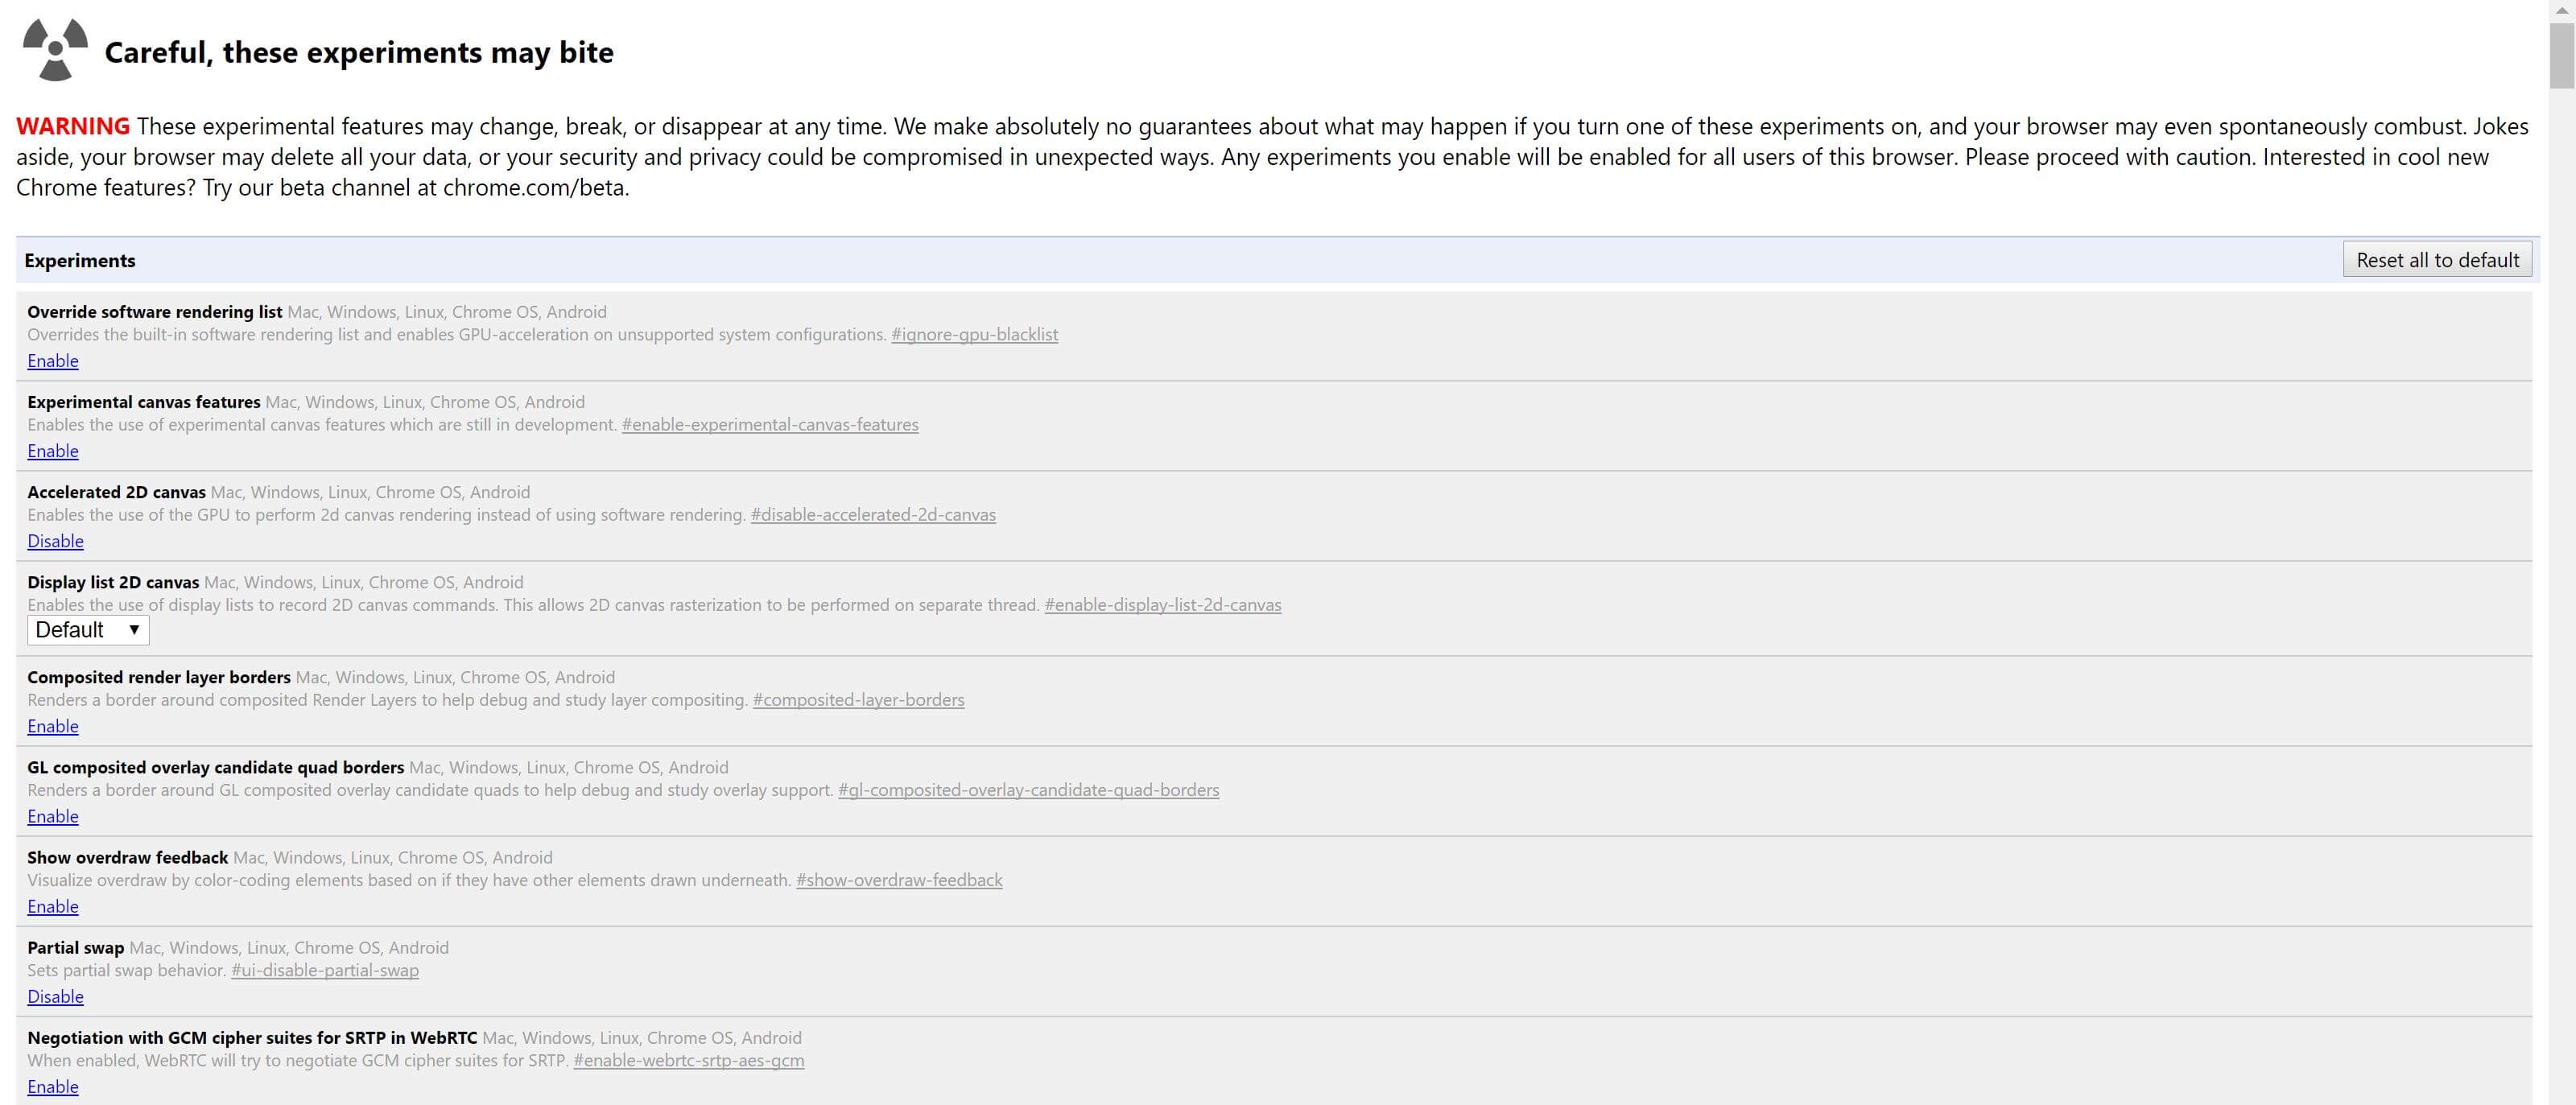2576x1105 pixels.
Task: Open the #enable-webrtc-srtp-aes-gcm anchor link
Action: (x=688, y=1060)
